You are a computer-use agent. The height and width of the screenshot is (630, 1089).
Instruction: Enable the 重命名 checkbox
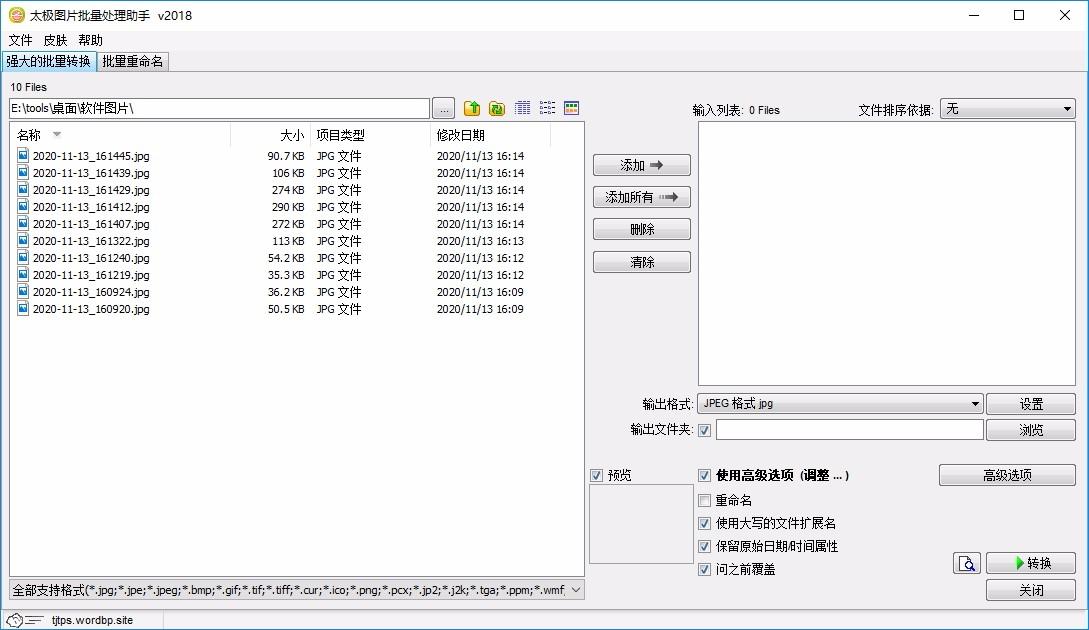click(705, 500)
